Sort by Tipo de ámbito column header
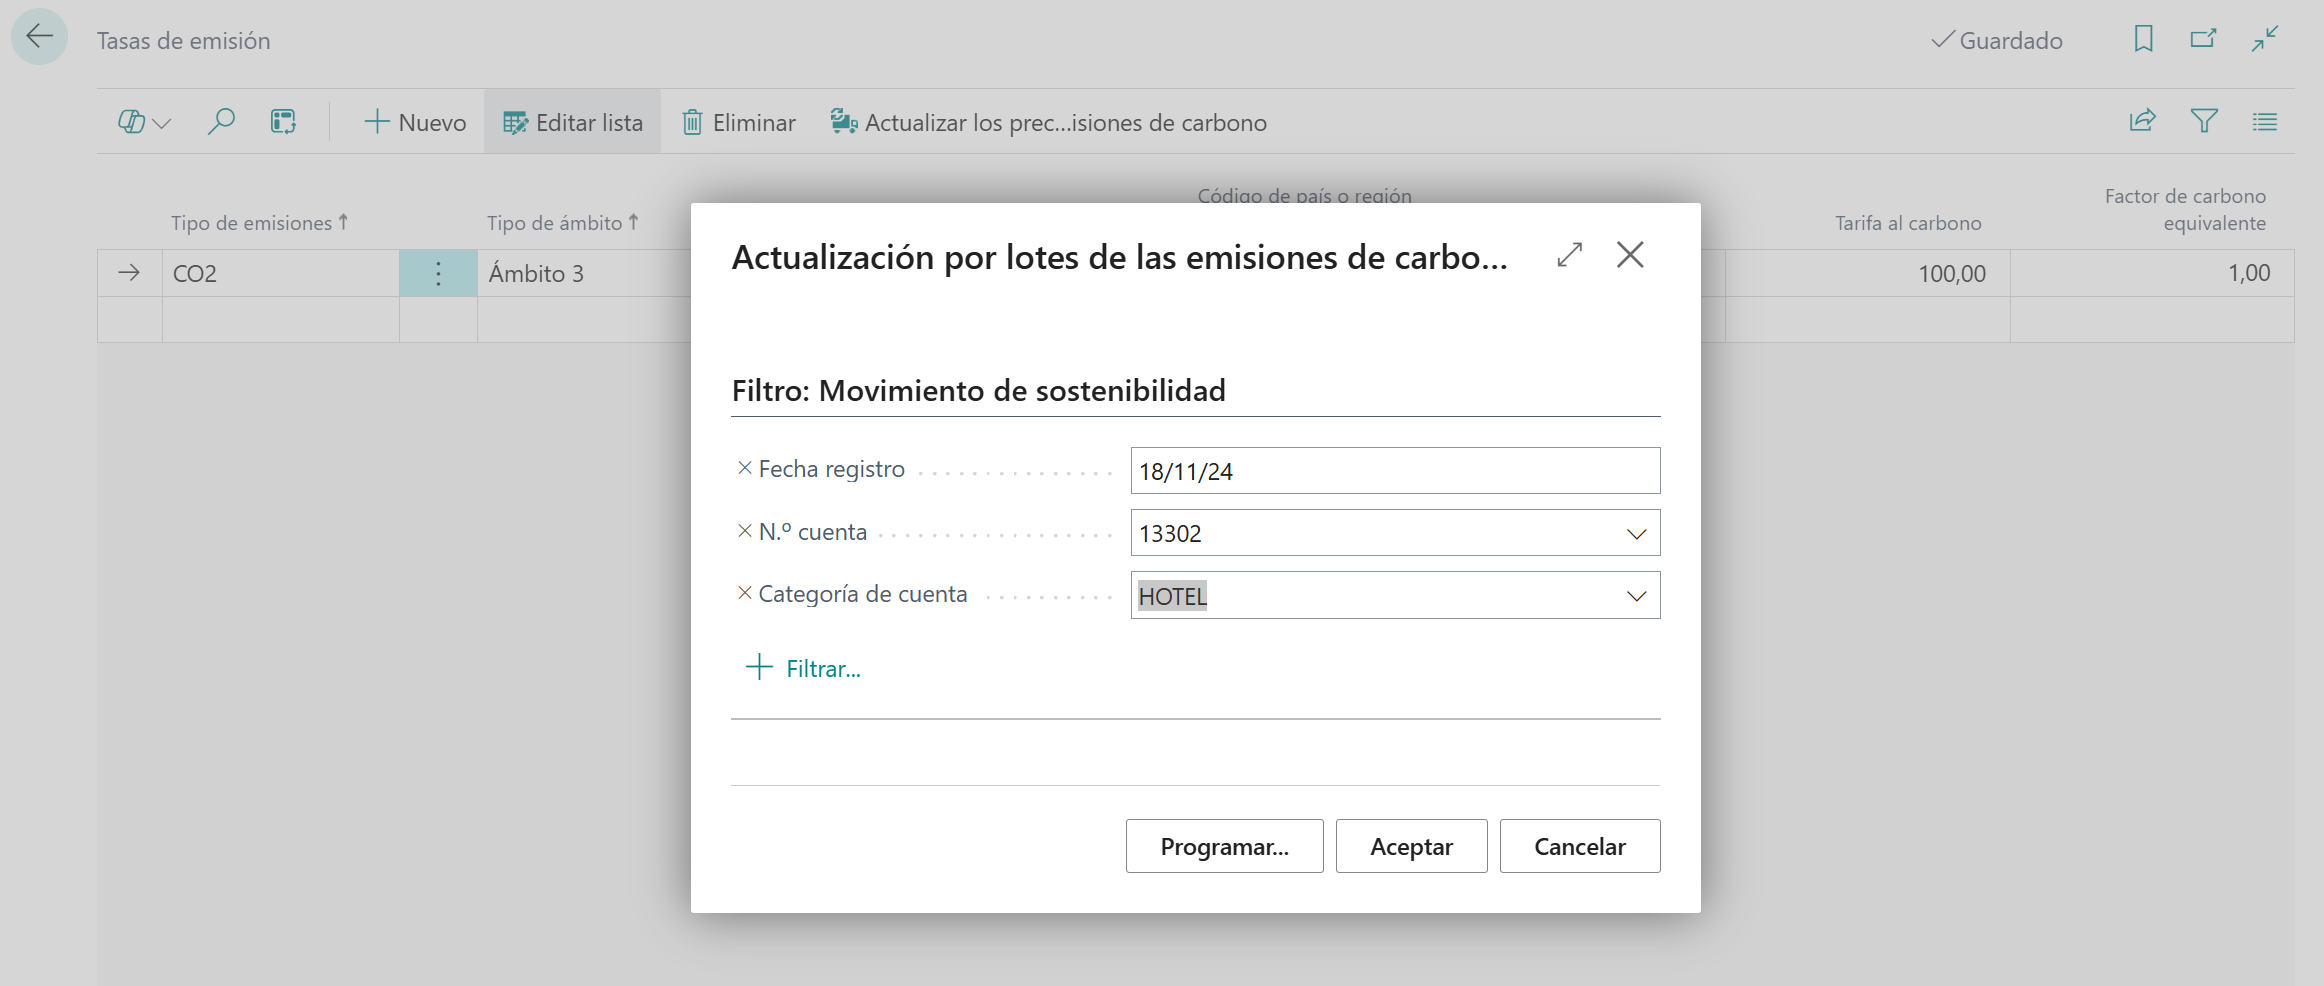Image resolution: width=2324 pixels, height=986 pixels. tap(562, 222)
